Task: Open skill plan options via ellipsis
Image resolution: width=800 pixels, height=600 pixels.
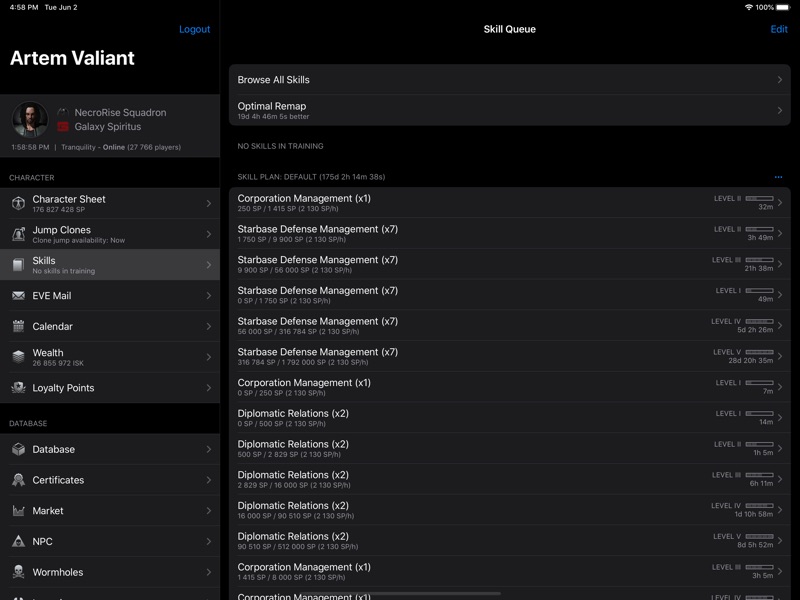Action: coord(779,176)
